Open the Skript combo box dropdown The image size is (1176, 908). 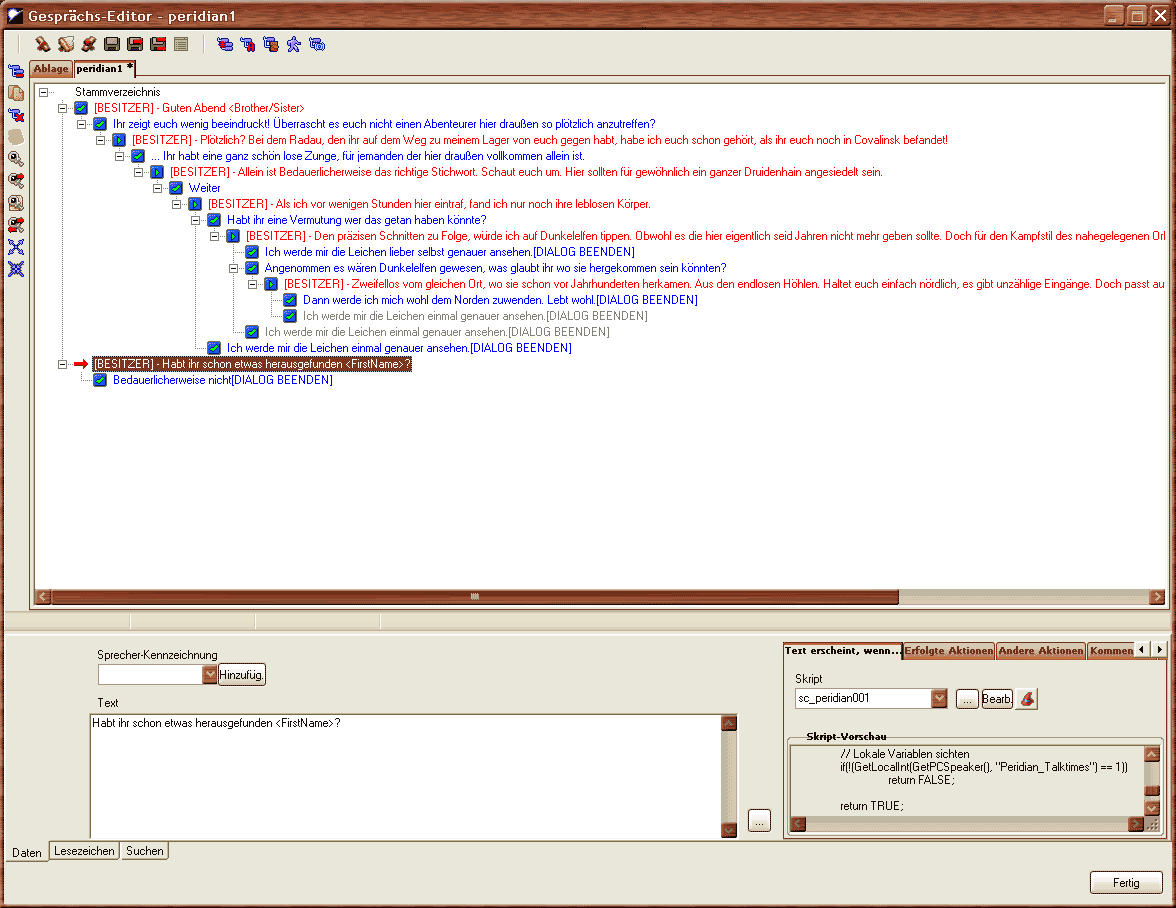[938, 699]
